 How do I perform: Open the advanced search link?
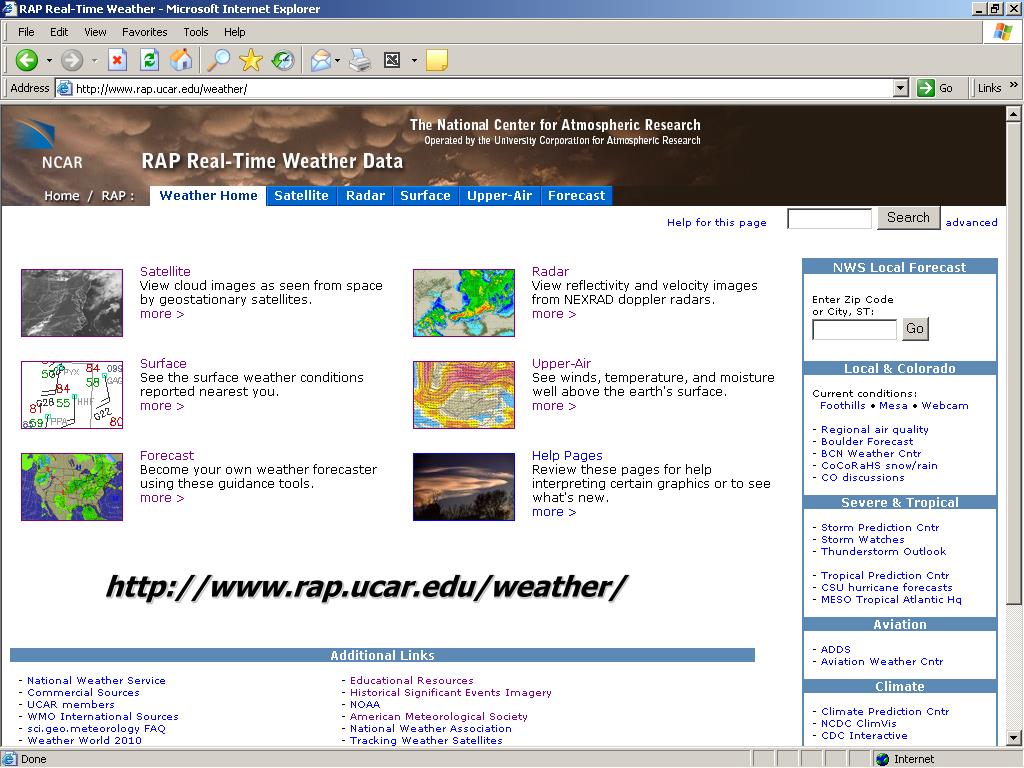[971, 222]
